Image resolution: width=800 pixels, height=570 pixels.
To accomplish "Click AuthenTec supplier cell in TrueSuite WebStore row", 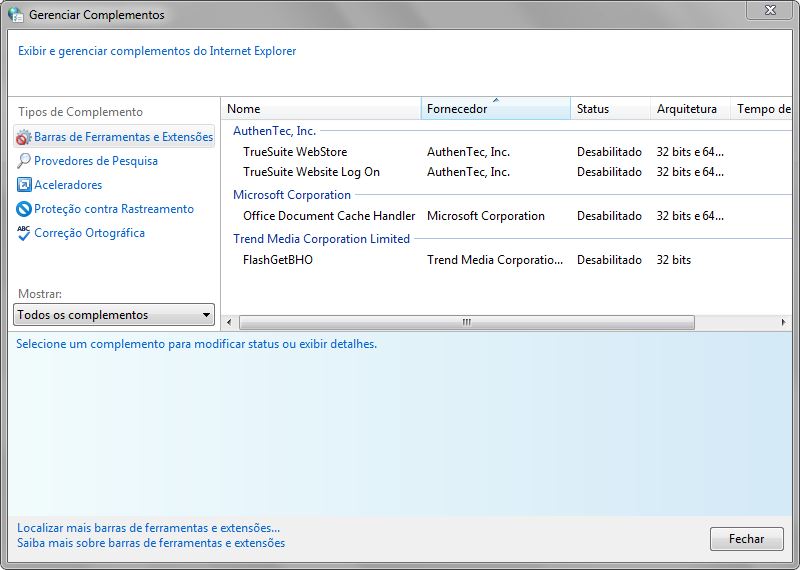I will (x=468, y=152).
